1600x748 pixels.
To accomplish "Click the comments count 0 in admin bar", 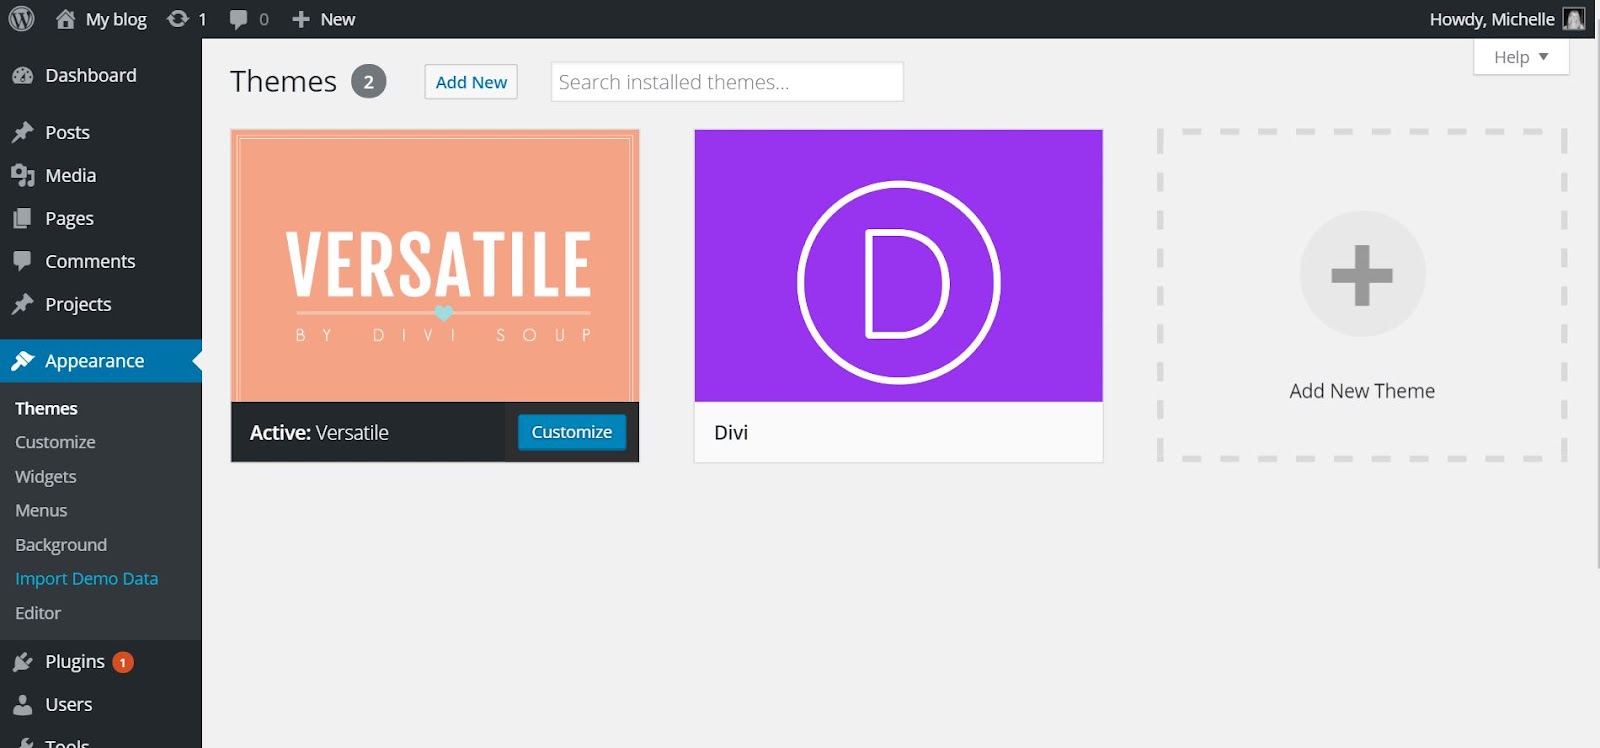I will [x=264, y=19].
